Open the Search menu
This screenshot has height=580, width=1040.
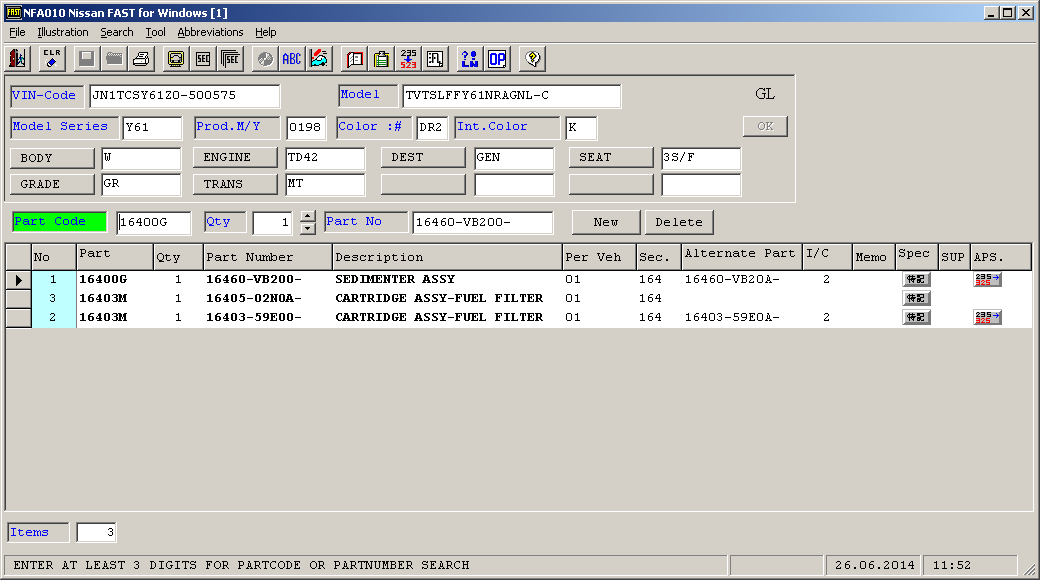(117, 32)
